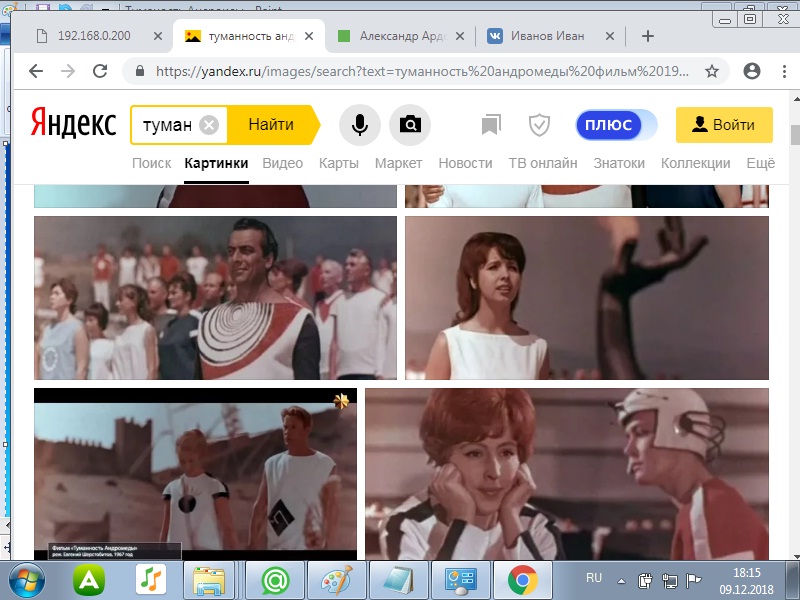Switch to the Paint taskbar window
800x600 pixels.
[x=337, y=581]
